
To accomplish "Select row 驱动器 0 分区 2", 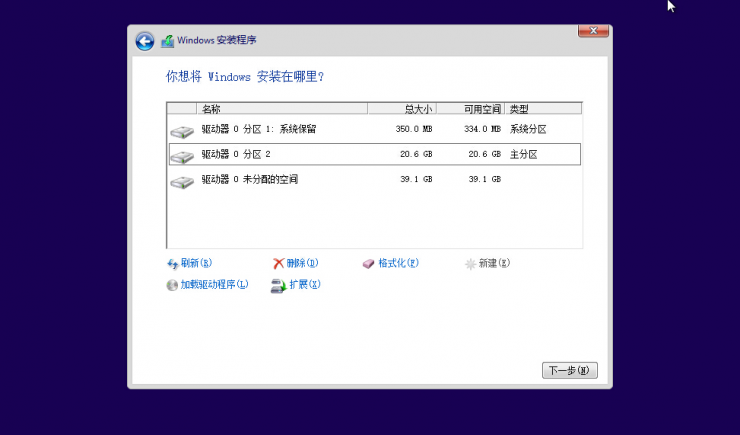I will [x=375, y=154].
